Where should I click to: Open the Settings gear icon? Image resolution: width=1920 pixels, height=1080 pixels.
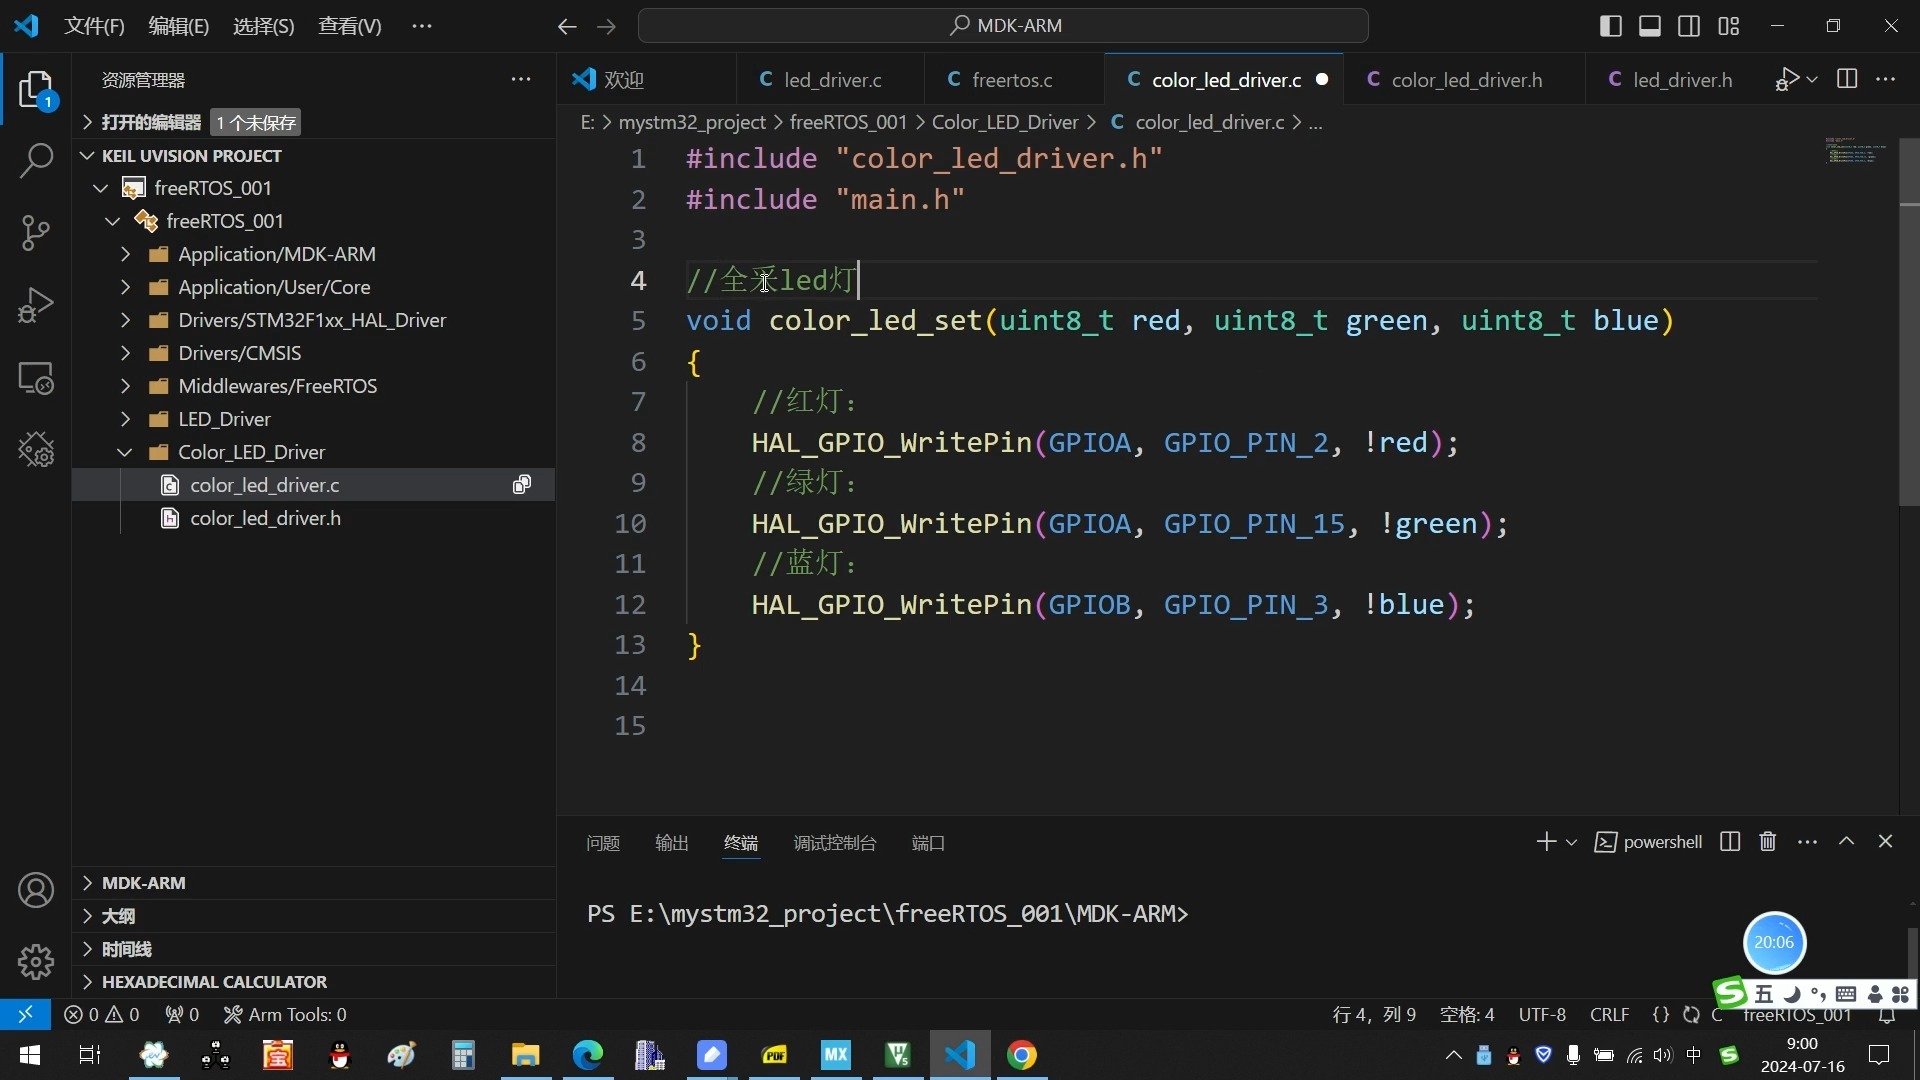36,959
